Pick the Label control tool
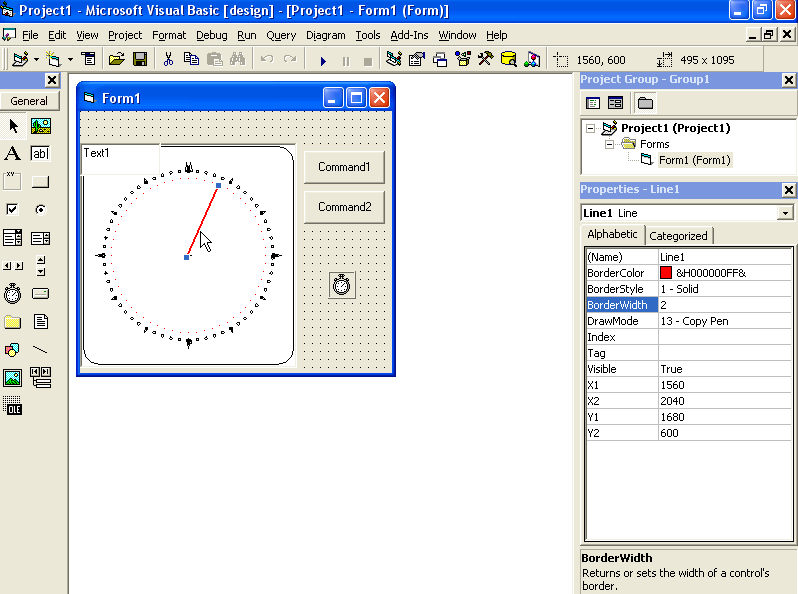 [13, 153]
